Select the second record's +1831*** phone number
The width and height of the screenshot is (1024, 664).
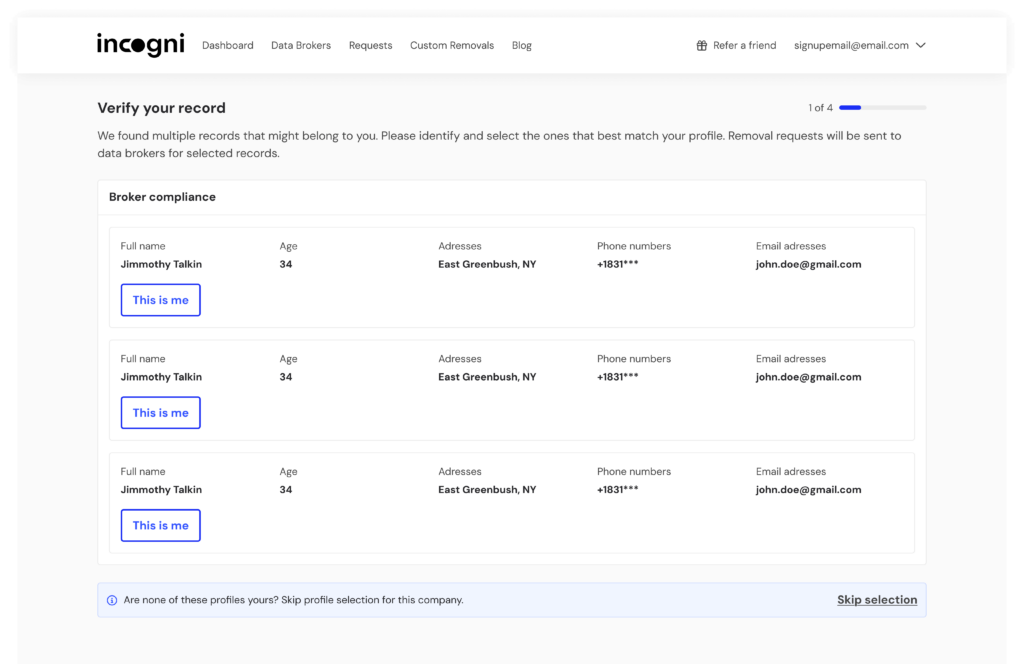pos(618,377)
